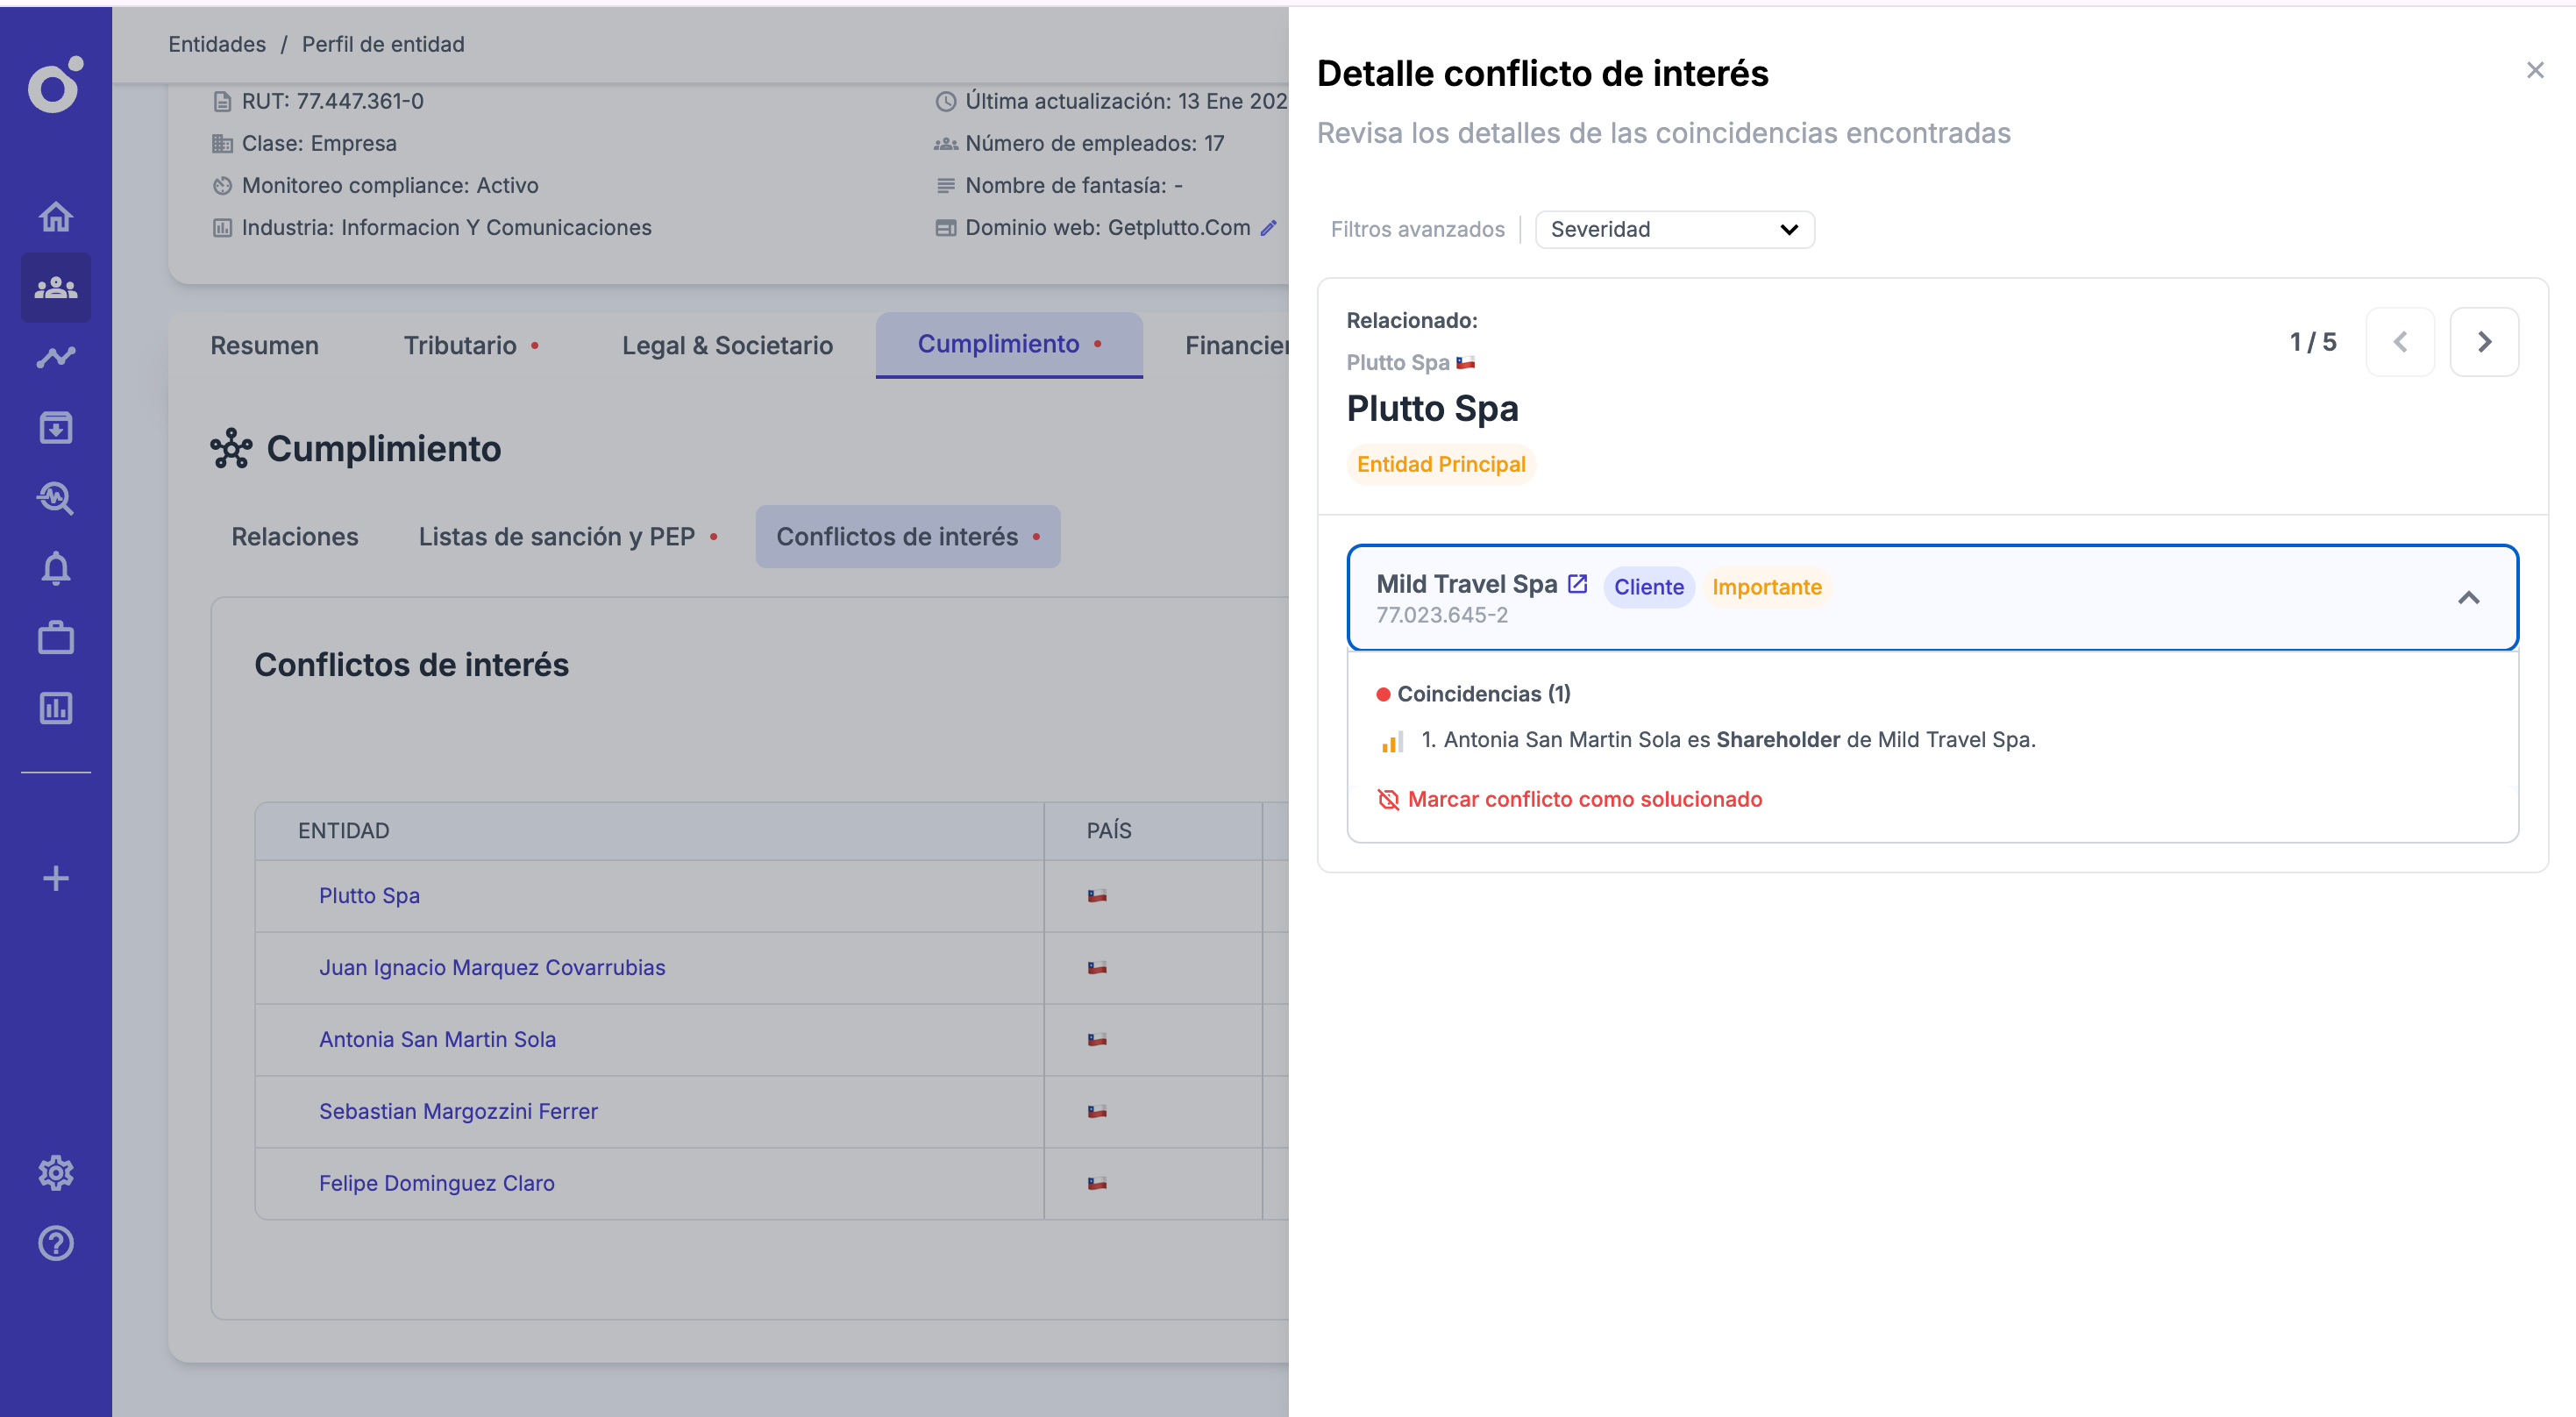Screen dimensions: 2576x1417
Task: Click Marcar conflicto como solucionado
Action: tap(1584, 799)
